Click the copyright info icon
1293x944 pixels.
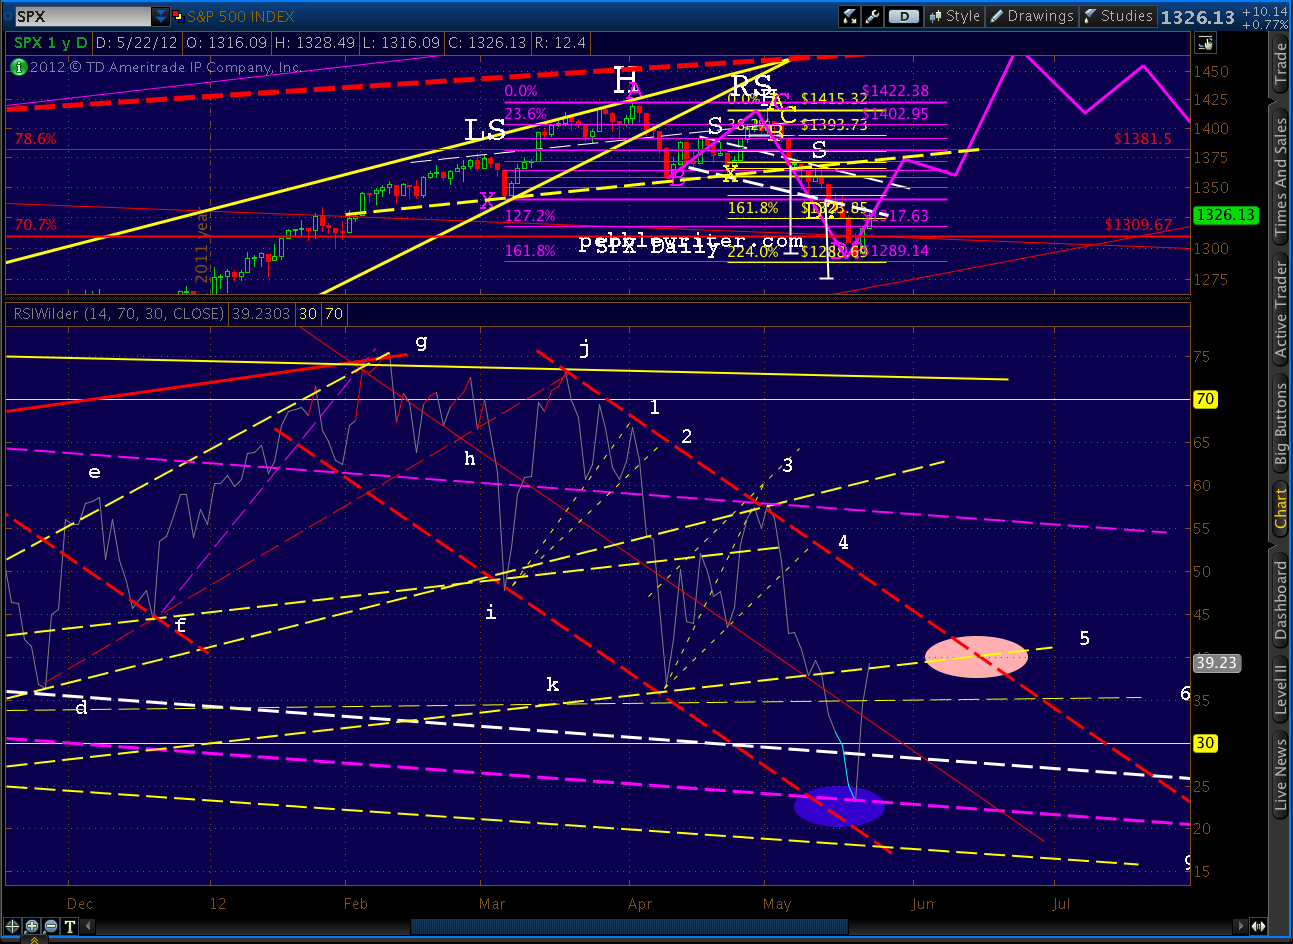tap(18, 67)
